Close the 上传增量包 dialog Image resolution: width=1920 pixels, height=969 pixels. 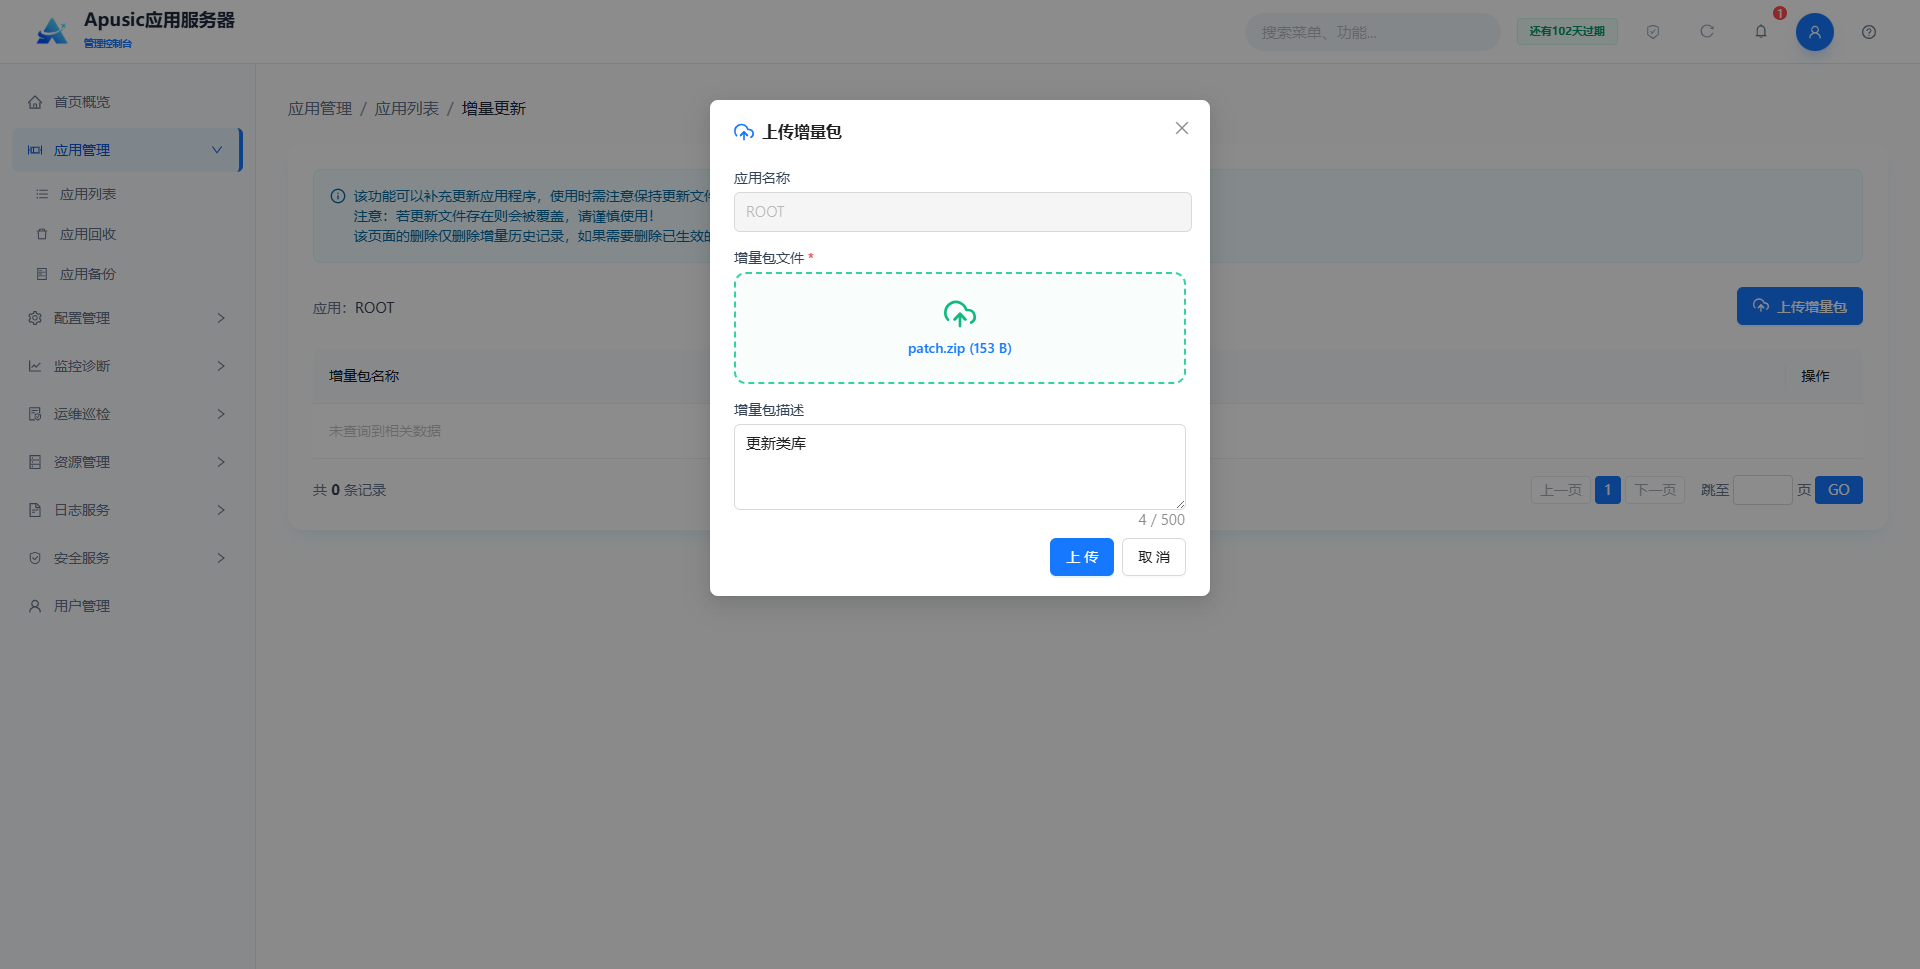(x=1182, y=128)
